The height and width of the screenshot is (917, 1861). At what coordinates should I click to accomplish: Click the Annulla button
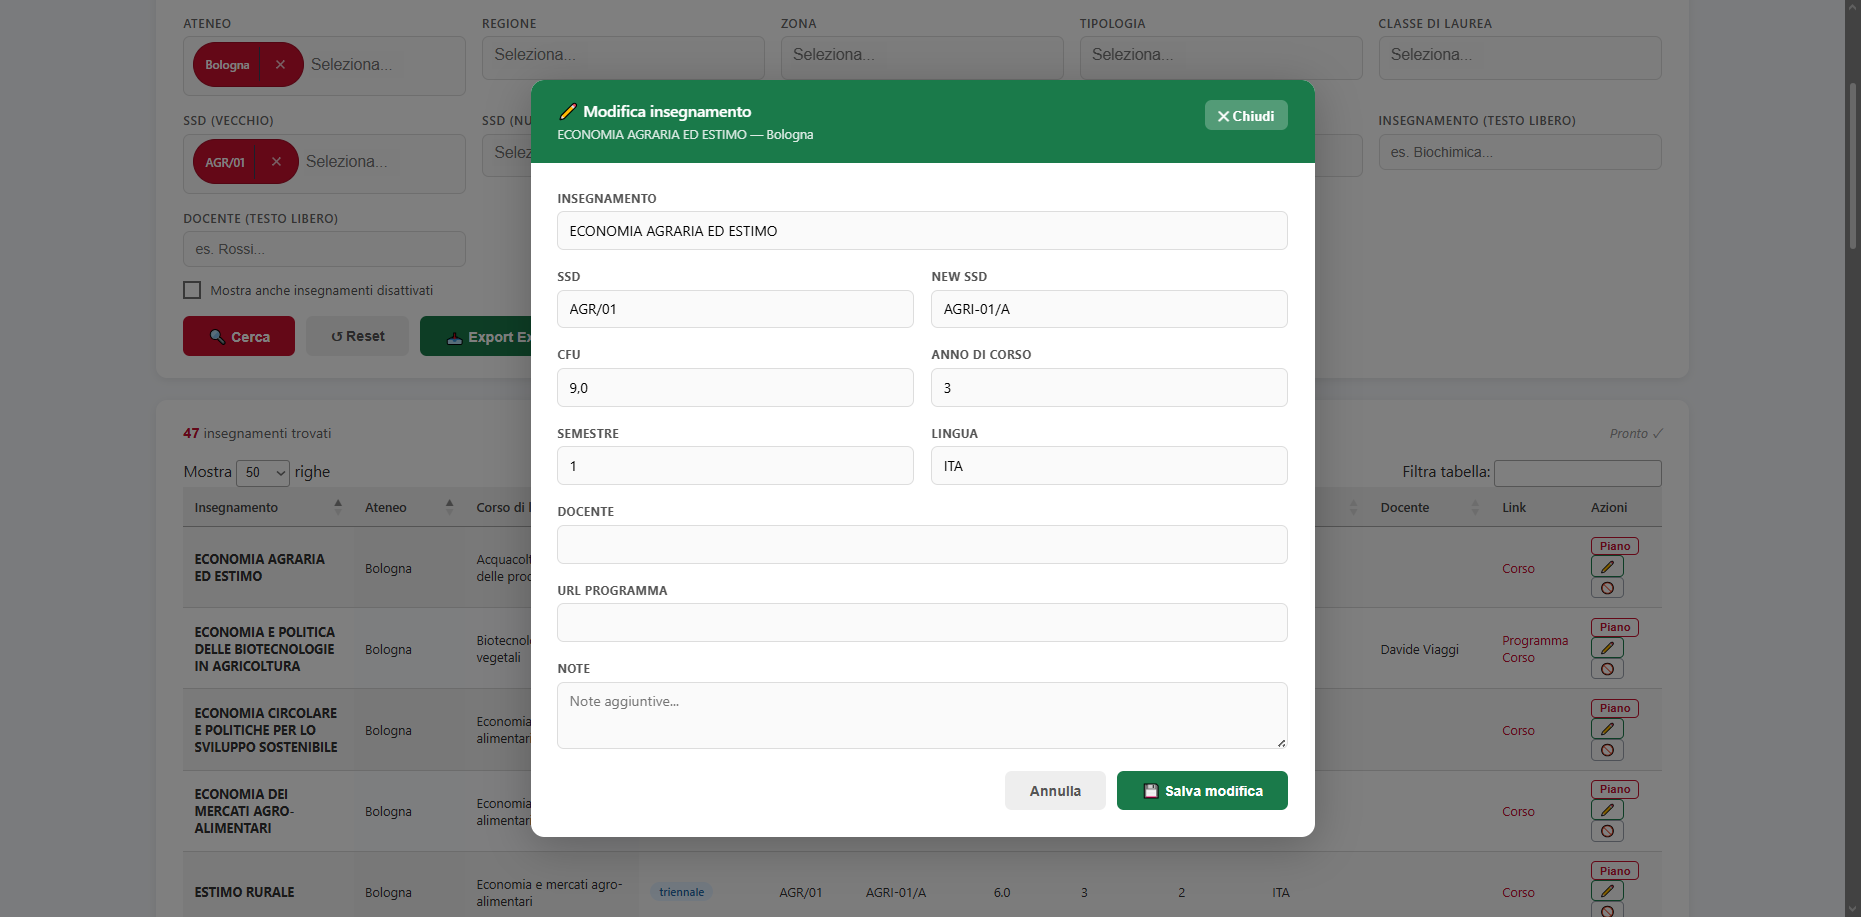pos(1055,791)
